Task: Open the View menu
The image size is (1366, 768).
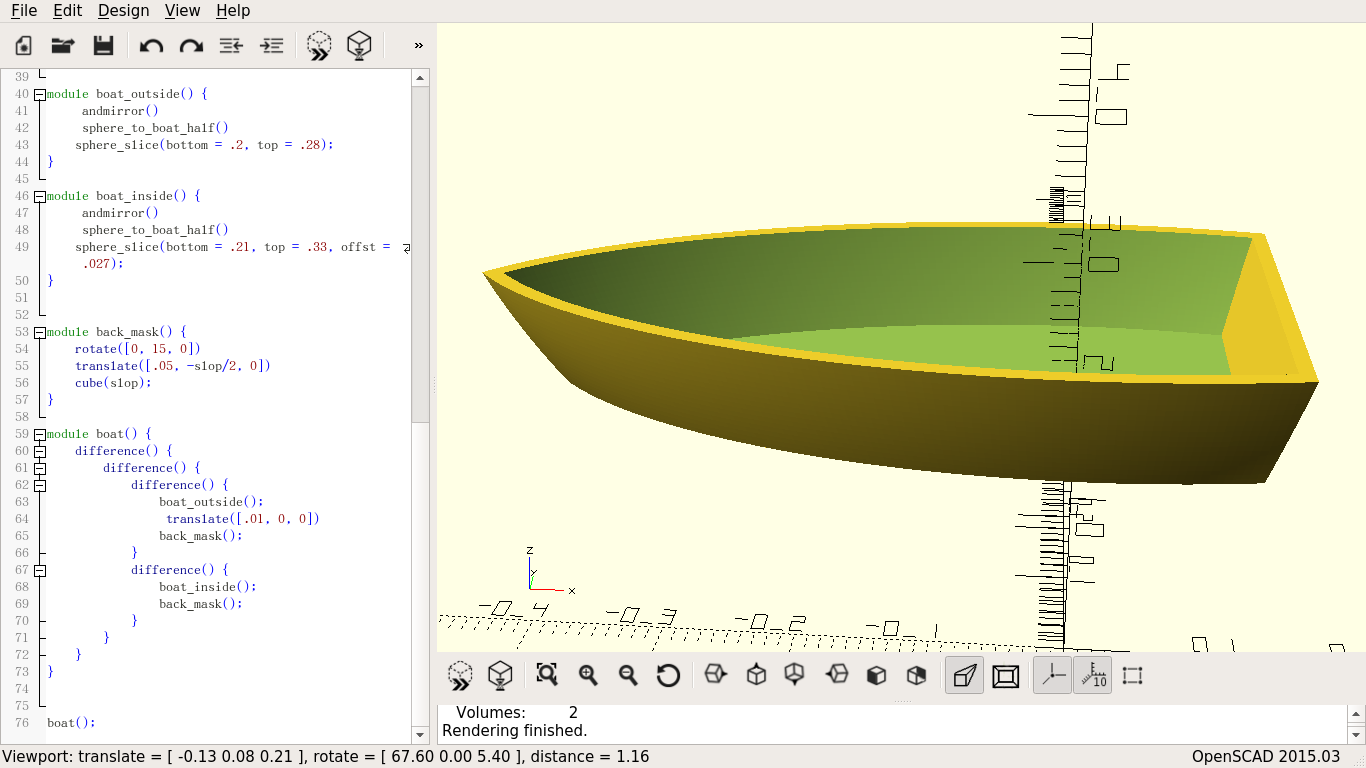Action: point(182,10)
